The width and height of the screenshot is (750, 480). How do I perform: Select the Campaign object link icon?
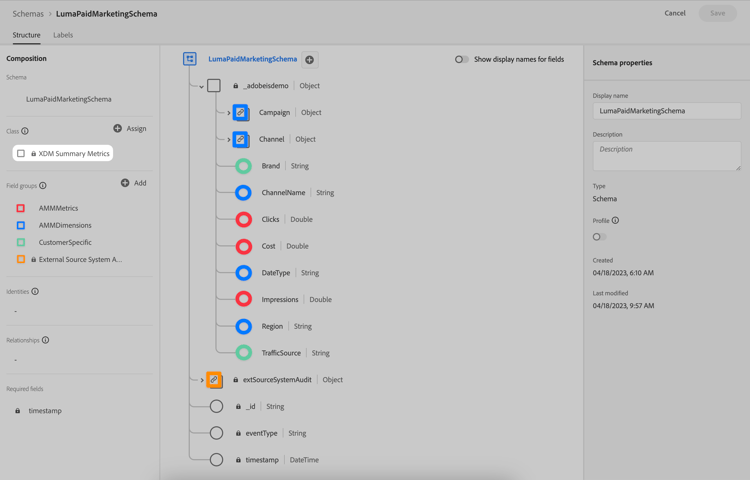click(x=241, y=112)
